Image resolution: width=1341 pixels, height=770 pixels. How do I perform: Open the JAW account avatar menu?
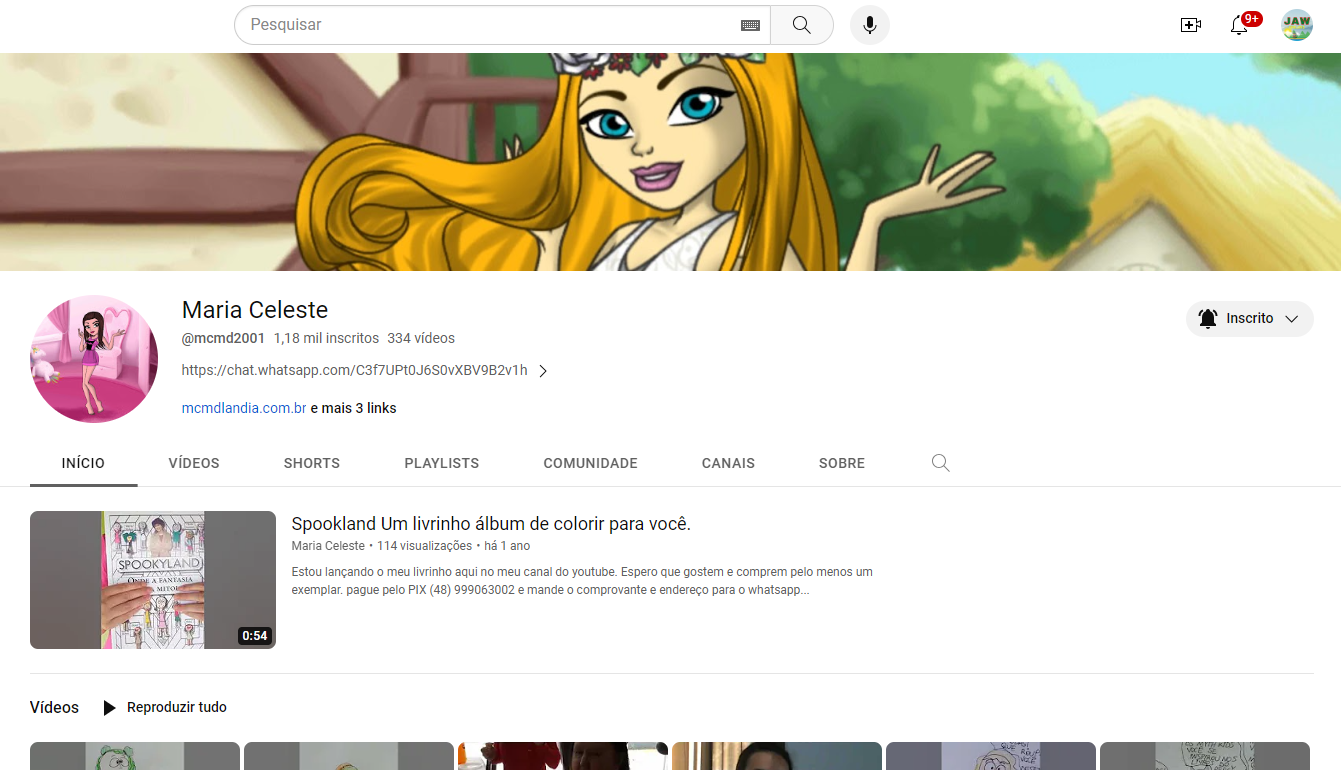(x=1297, y=25)
